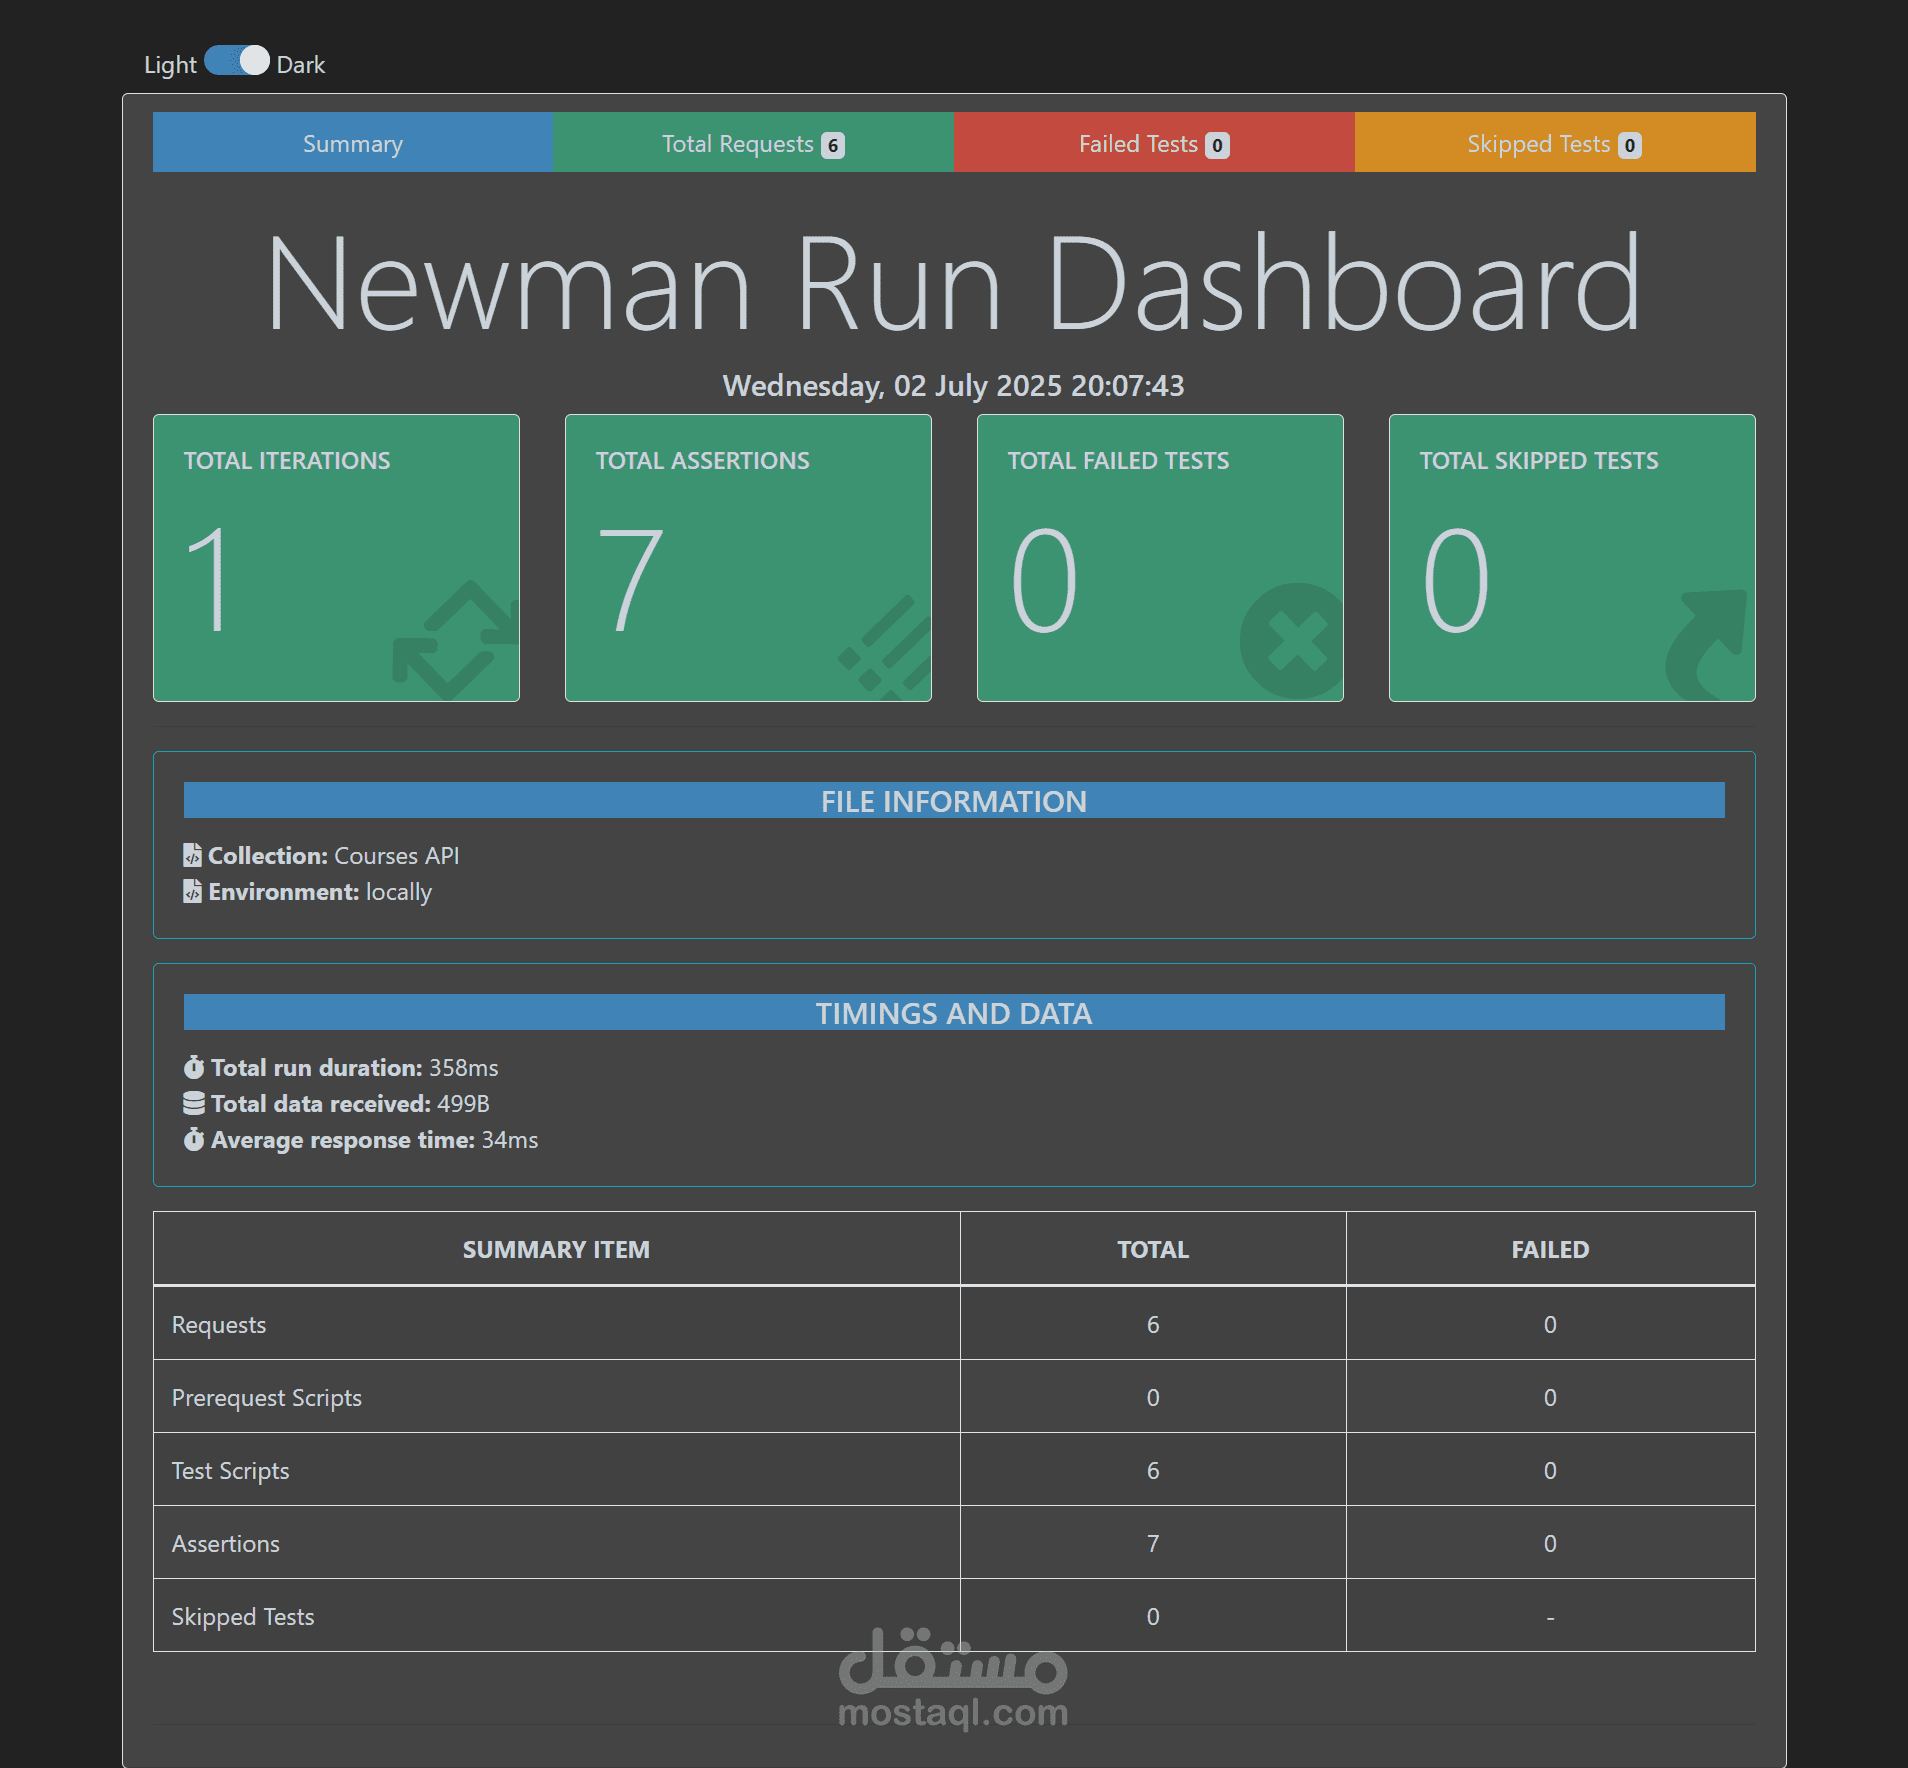Open the Skipped Tests tab
1908x1768 pixels.
1555,143
